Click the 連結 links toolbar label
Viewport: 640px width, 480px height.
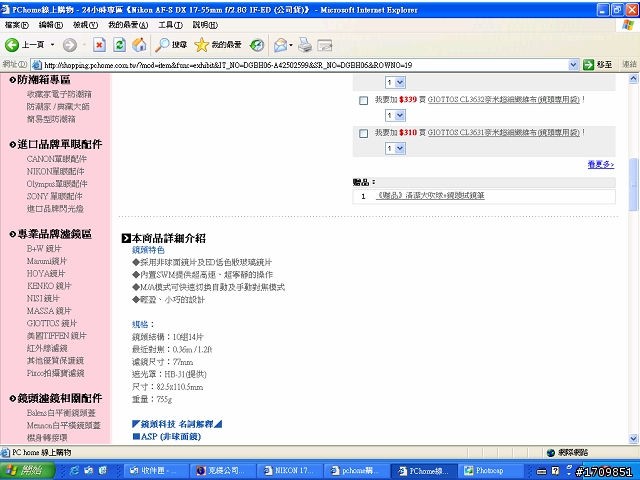(x=629, y=64)
